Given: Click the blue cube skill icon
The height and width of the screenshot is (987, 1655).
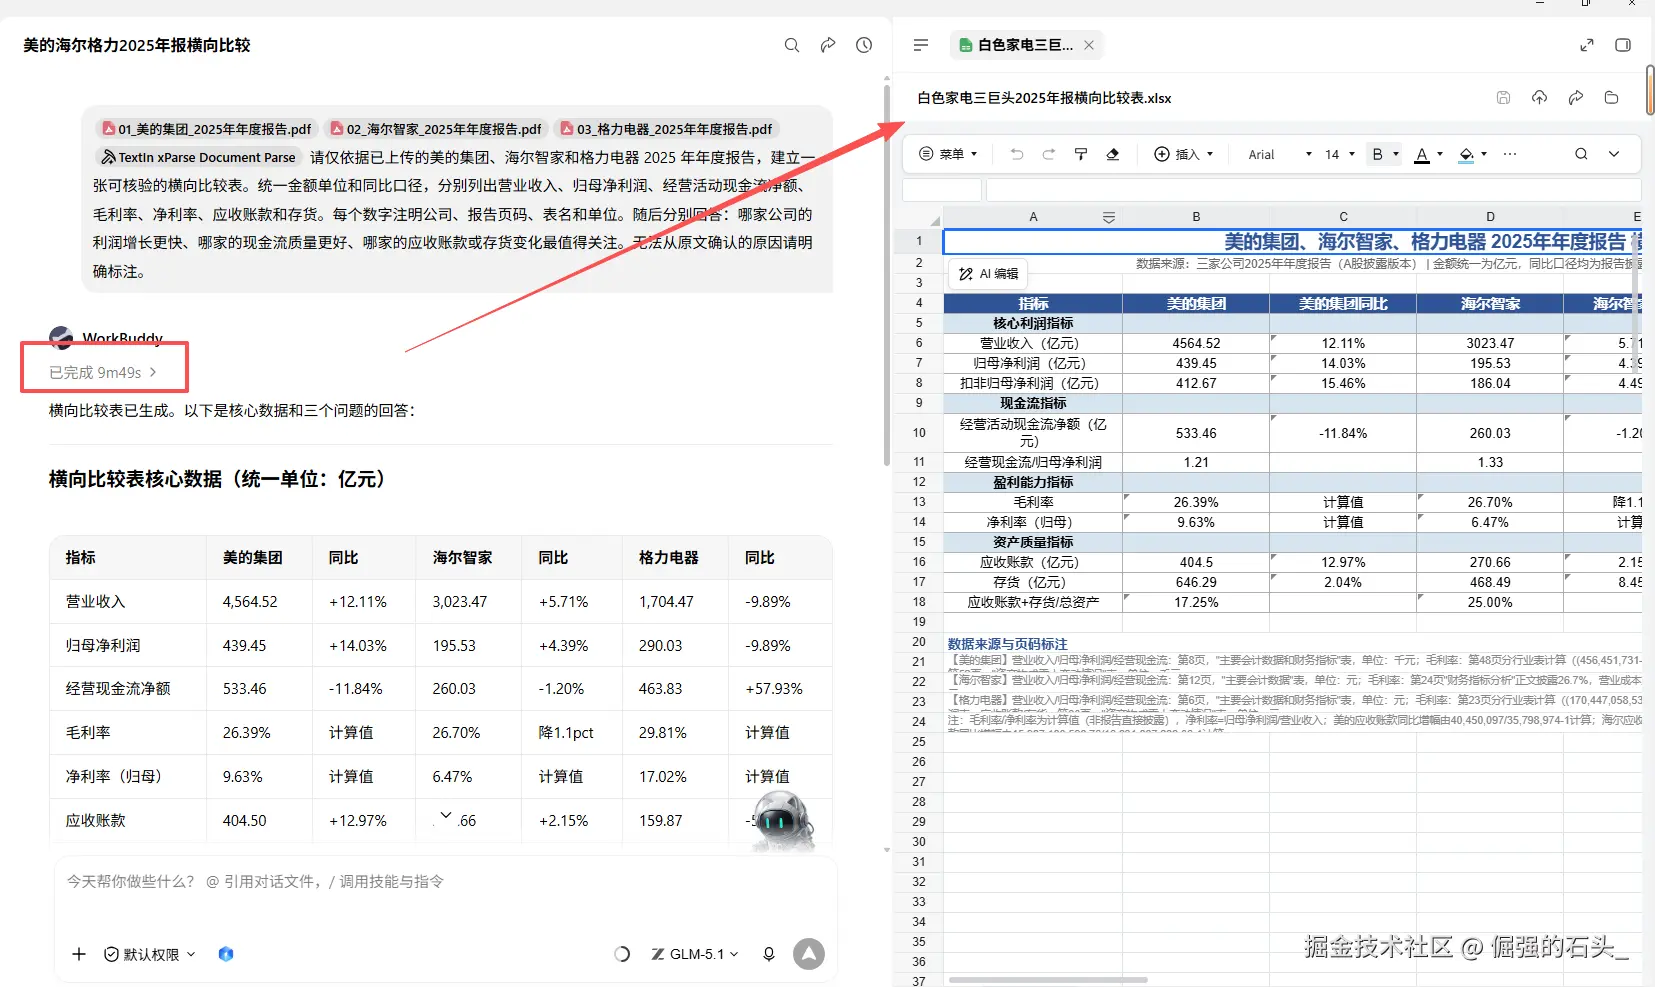Looking at the screenshot, I should pyautogui.click(x=226, y=954).
